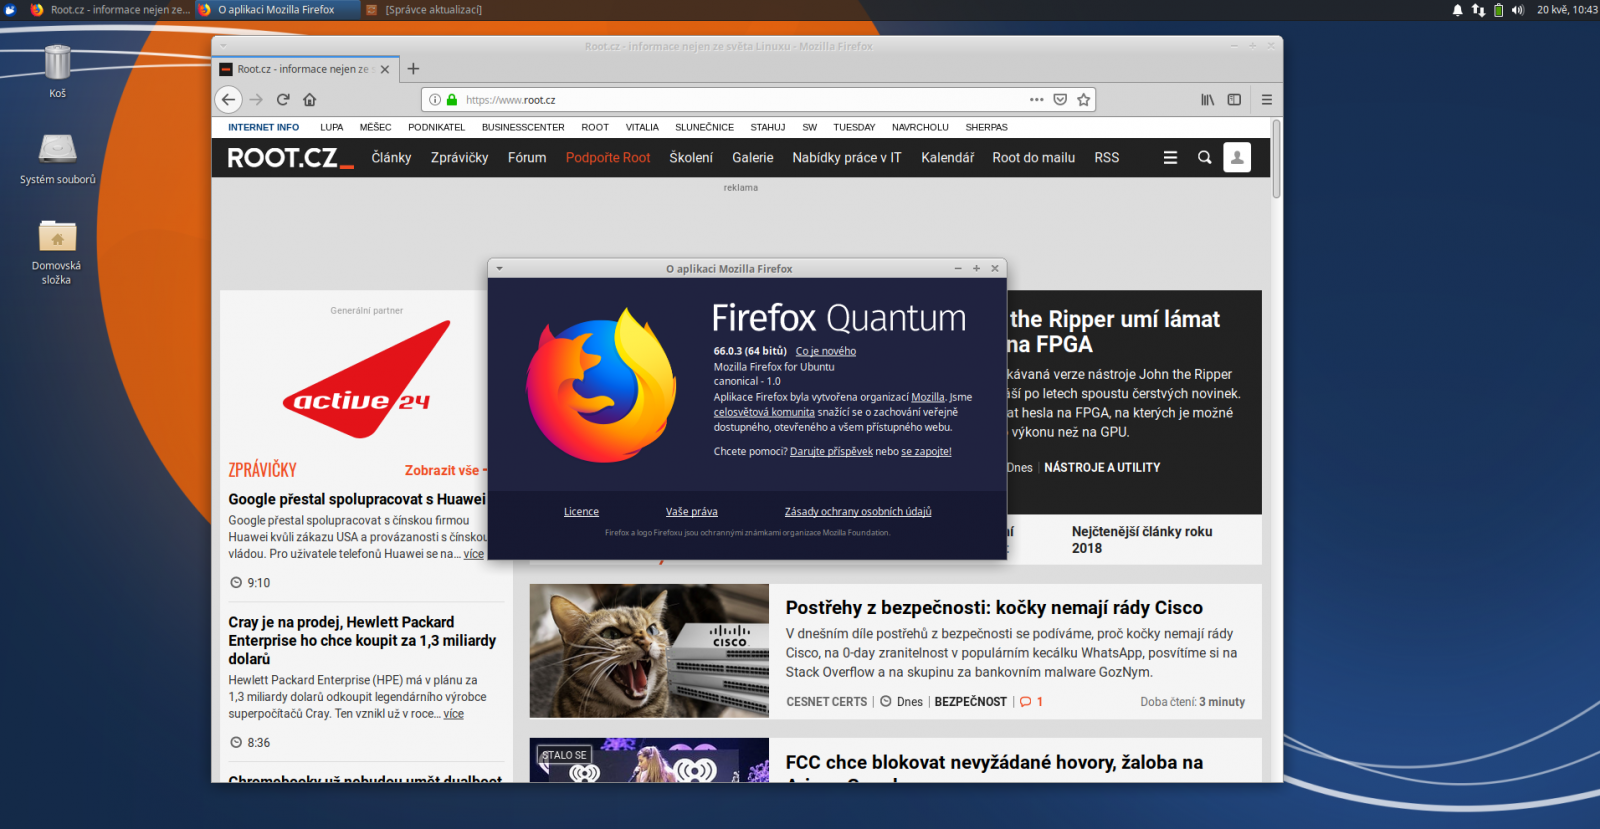Click the battery indicator in the tray
This screenshot has width=1600, height=829.
pyautogui.click(x=1498, y=10)
